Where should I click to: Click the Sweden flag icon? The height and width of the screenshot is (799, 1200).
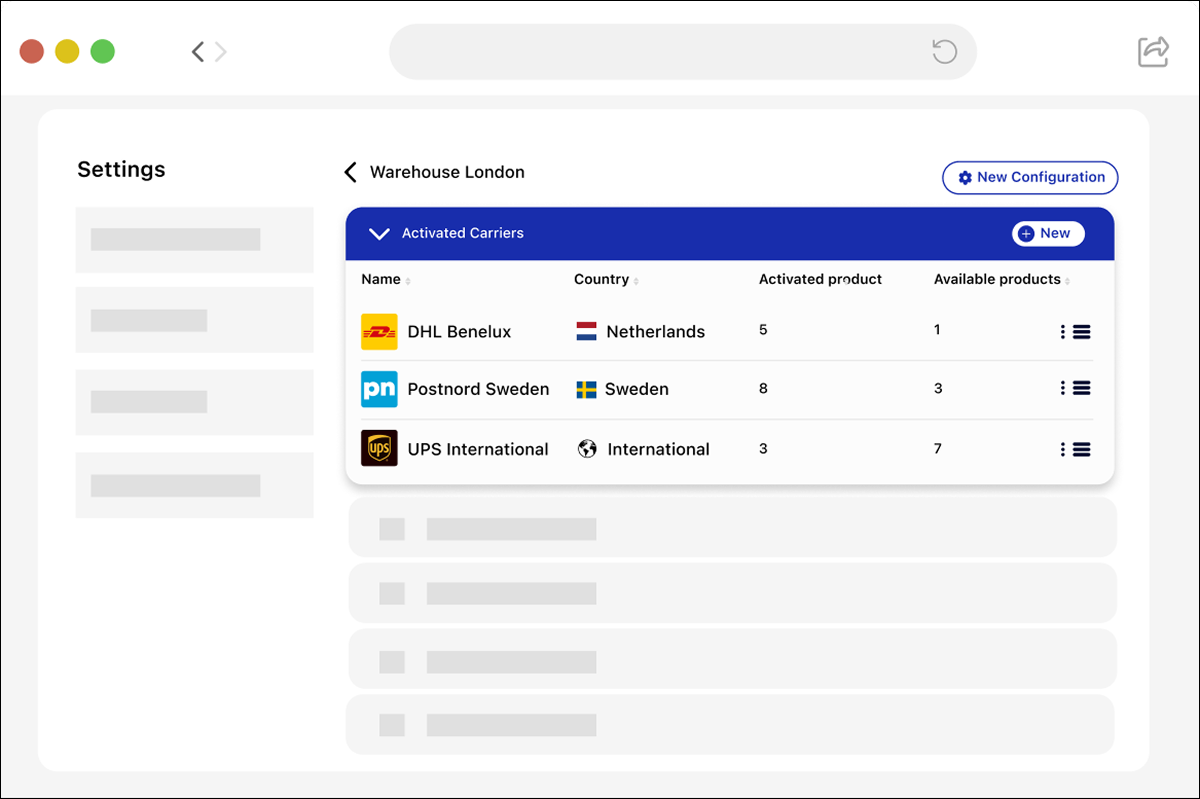coord(585,389)
